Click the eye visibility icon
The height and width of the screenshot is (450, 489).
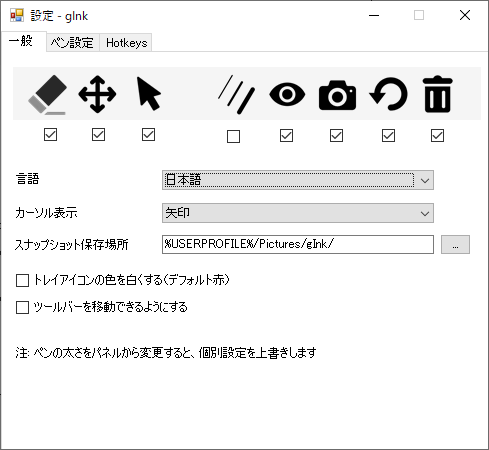[287, 95]
